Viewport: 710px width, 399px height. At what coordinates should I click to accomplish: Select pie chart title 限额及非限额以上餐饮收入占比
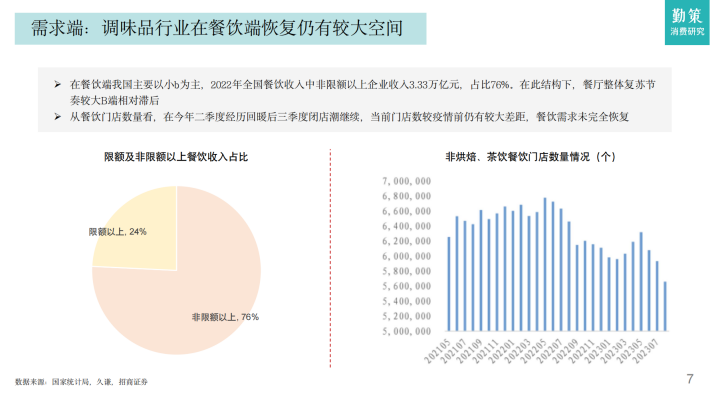click(176, 157)
